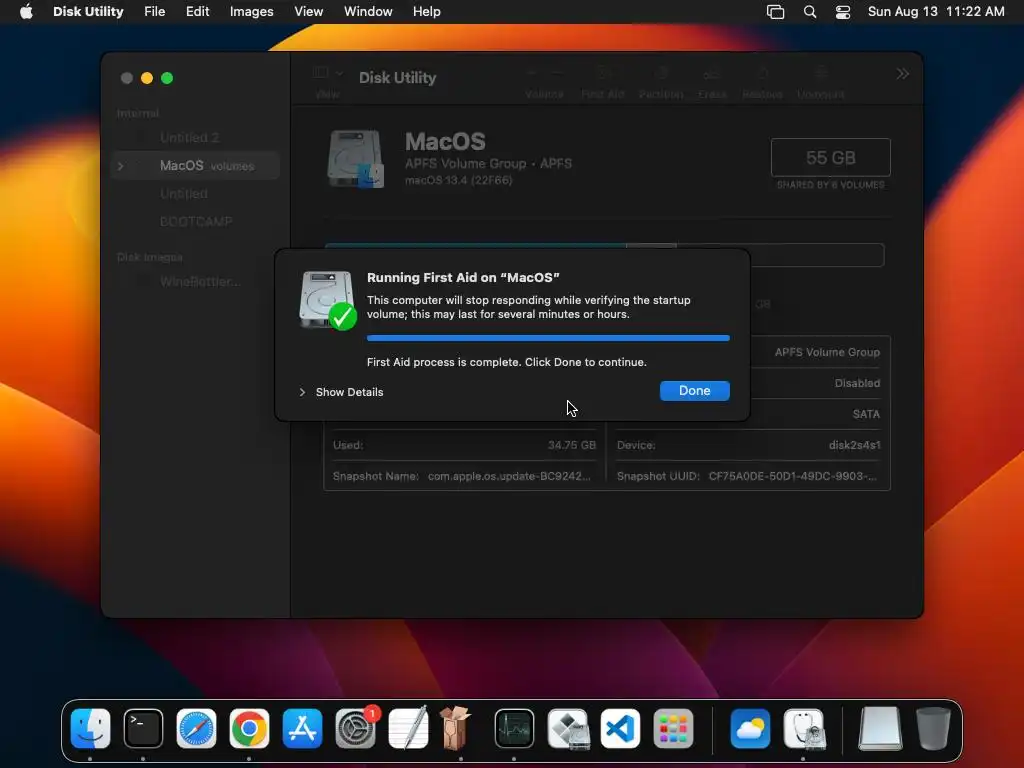Viewport: 1024px width, 768px height.
Task: Expand Show Details disclosure chevron
Action: pyautogui.click(x=302, y=392)
